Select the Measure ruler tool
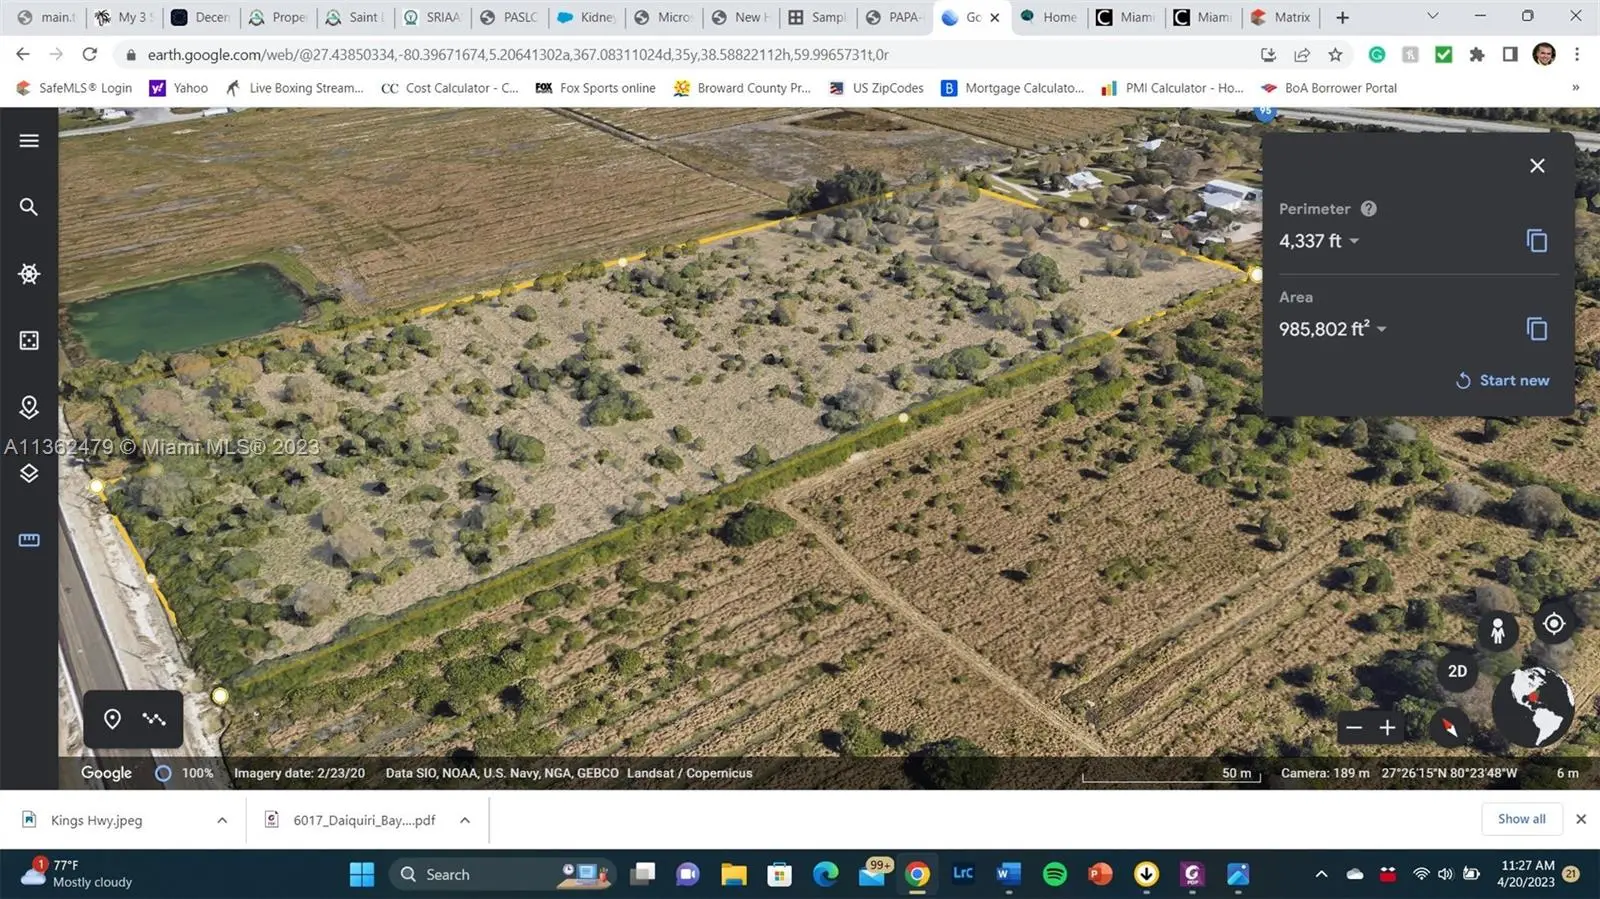This screenshot has width=1600, height=899. pos(29,540)
